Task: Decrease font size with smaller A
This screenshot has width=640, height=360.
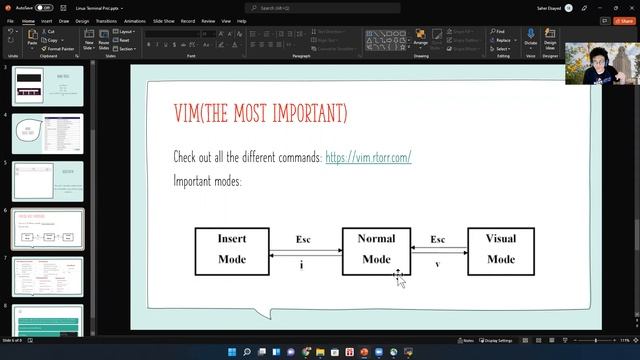Action: tap(230, 34)
